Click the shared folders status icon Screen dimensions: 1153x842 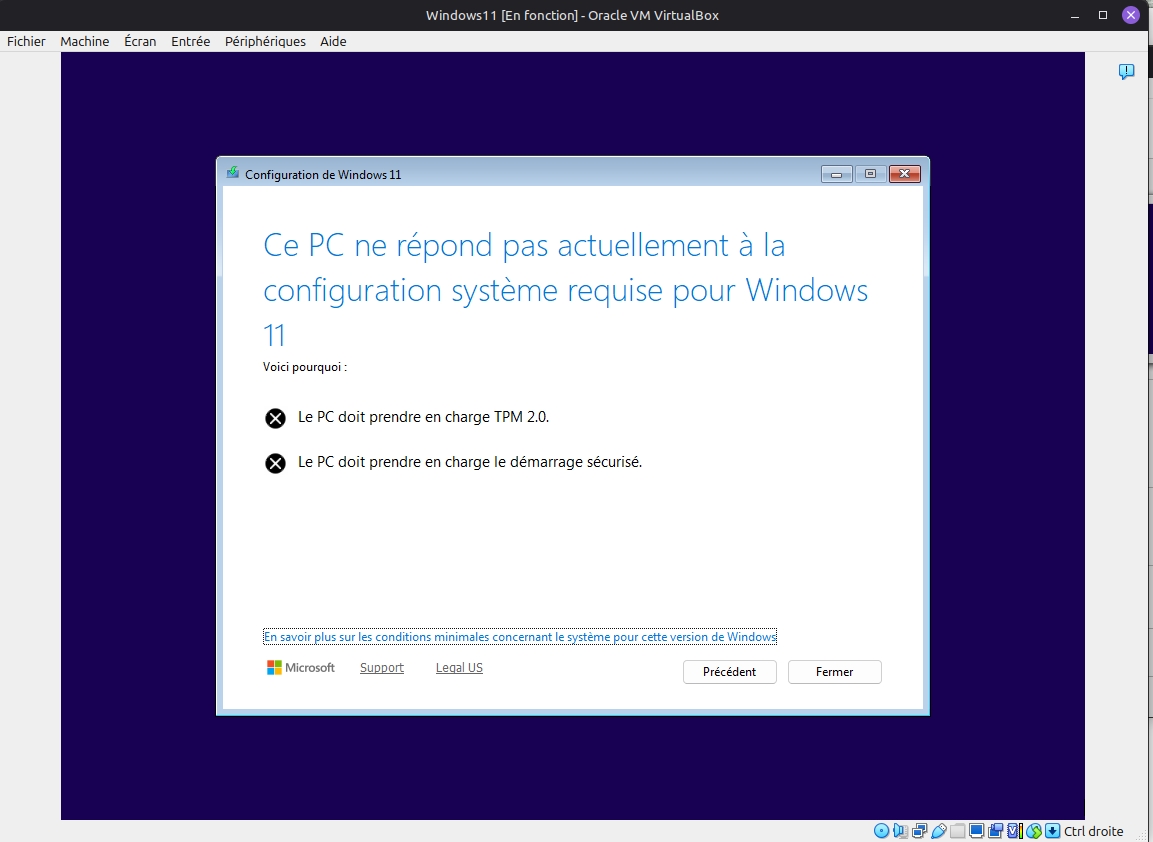pyautogui.click(x=957, y=831)
